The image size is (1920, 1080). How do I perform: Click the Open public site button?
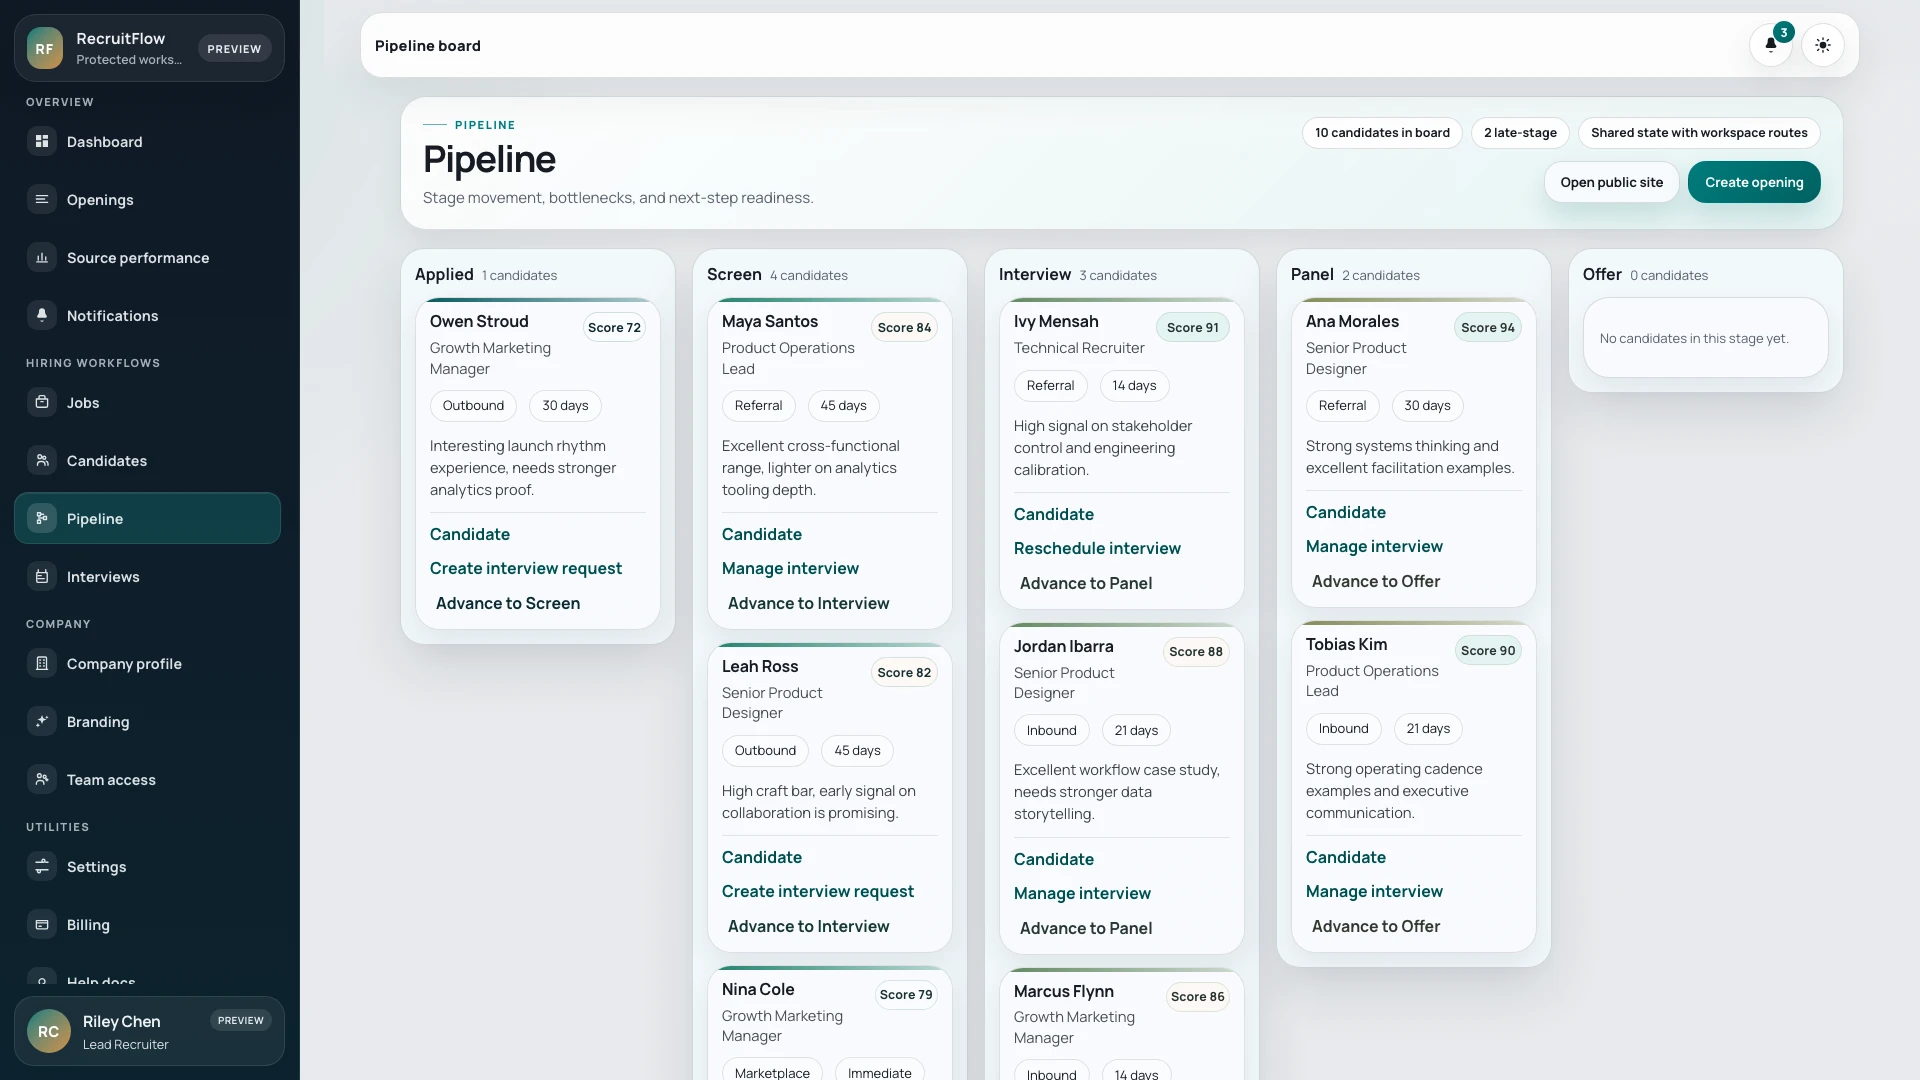[1611, 182]
